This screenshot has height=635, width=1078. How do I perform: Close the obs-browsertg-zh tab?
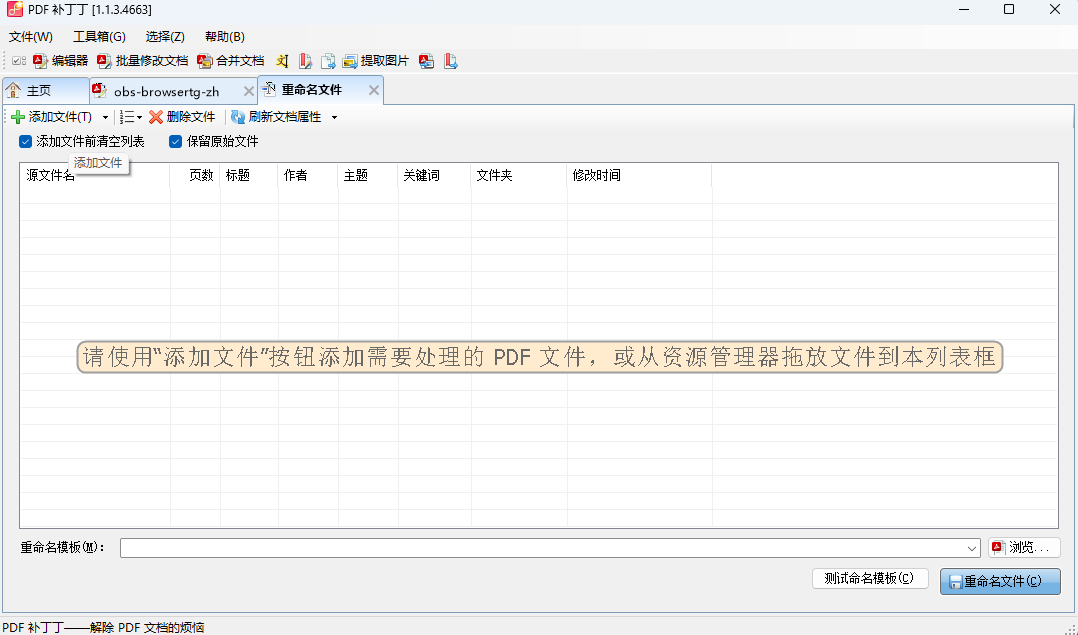tap(248, 91)
